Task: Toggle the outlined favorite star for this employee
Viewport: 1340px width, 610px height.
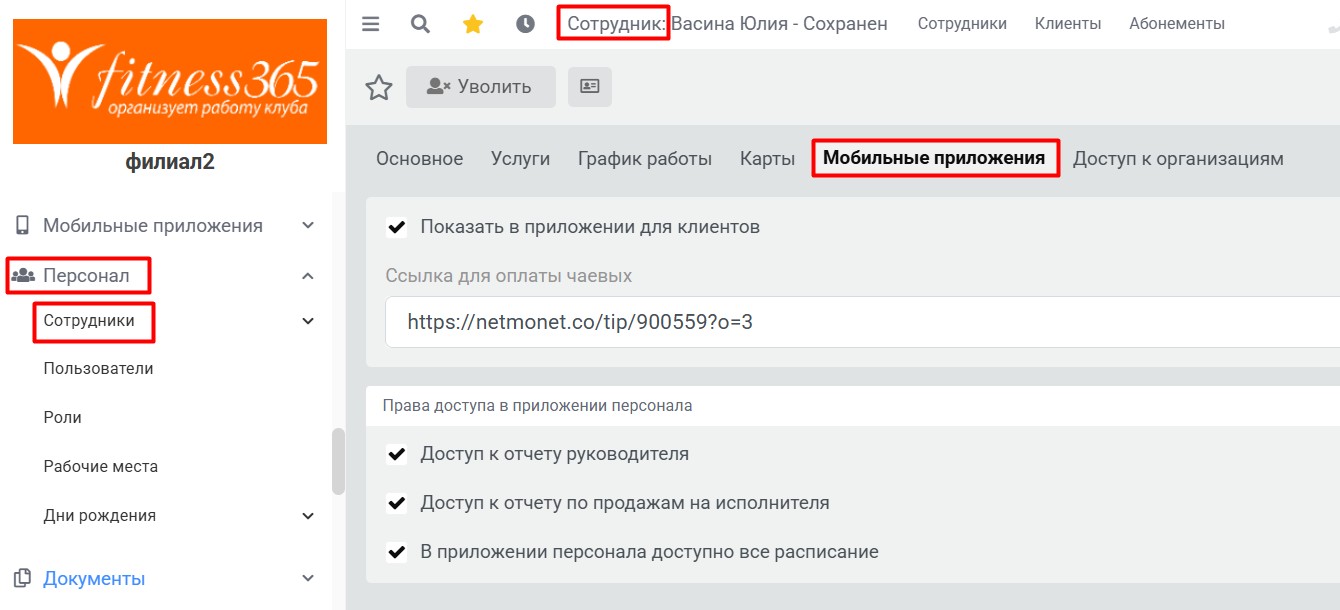Action: (x=379, y=87)
